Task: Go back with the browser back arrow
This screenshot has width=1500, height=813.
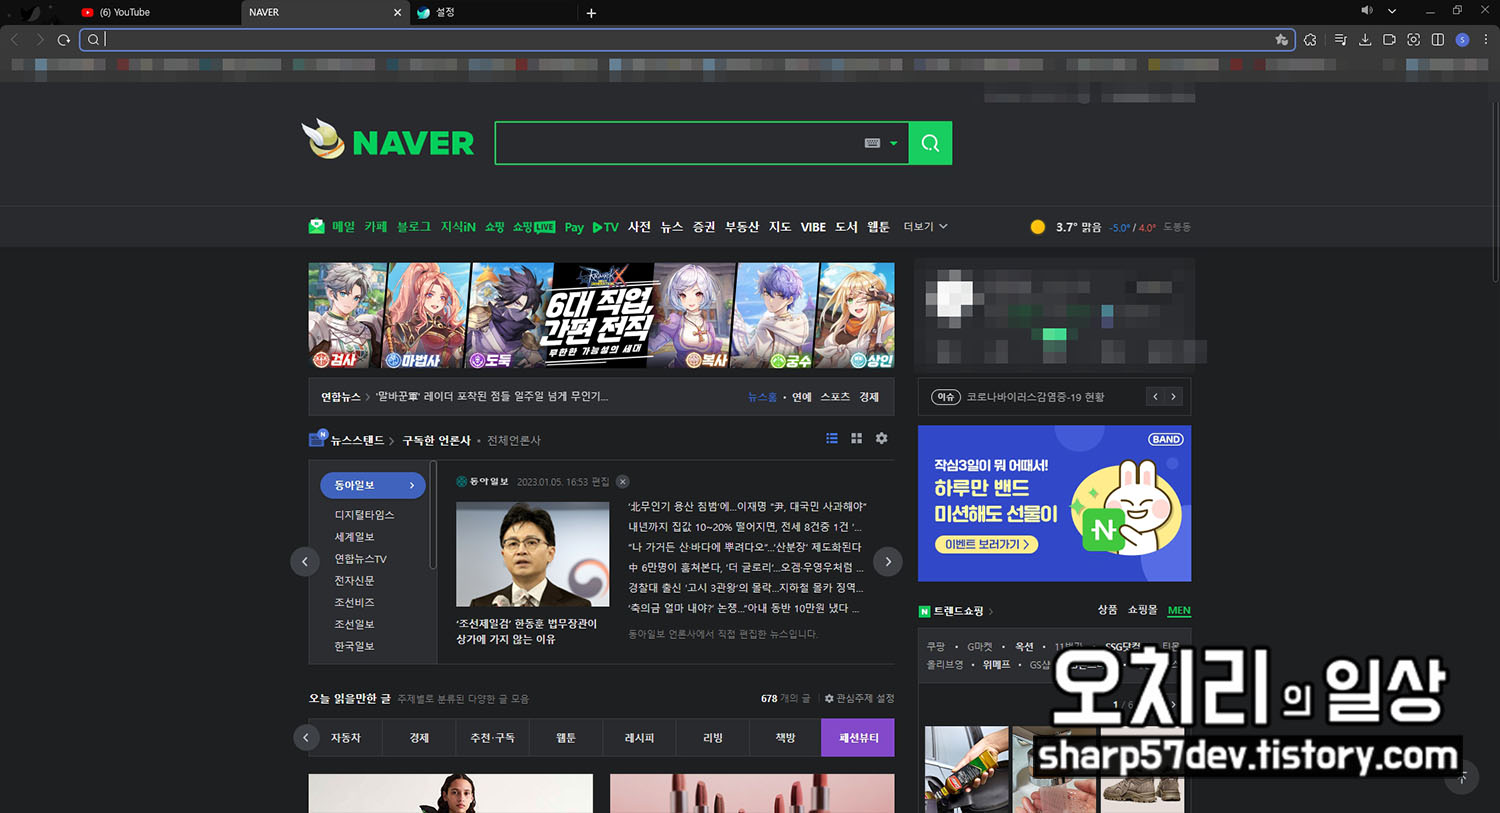Action: tap(15, 40)
